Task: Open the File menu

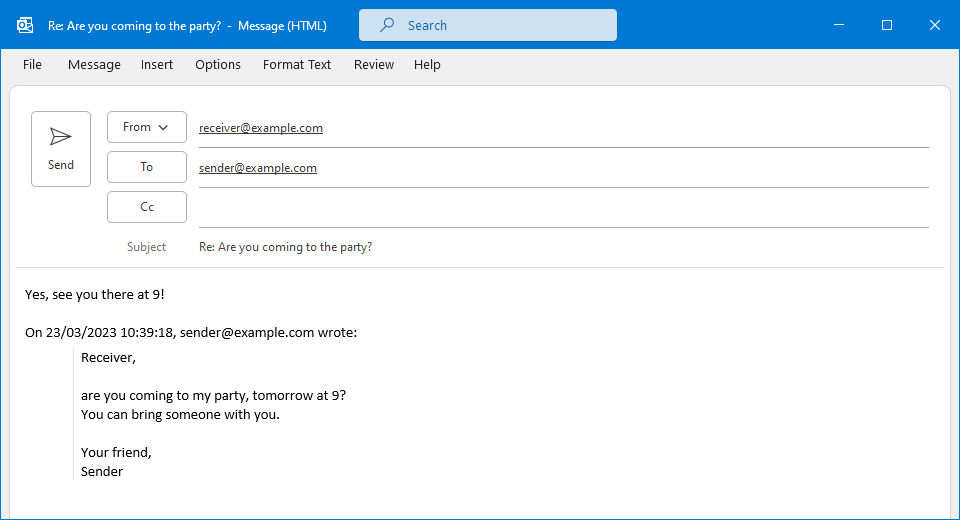Action: (x=32, y=64)
